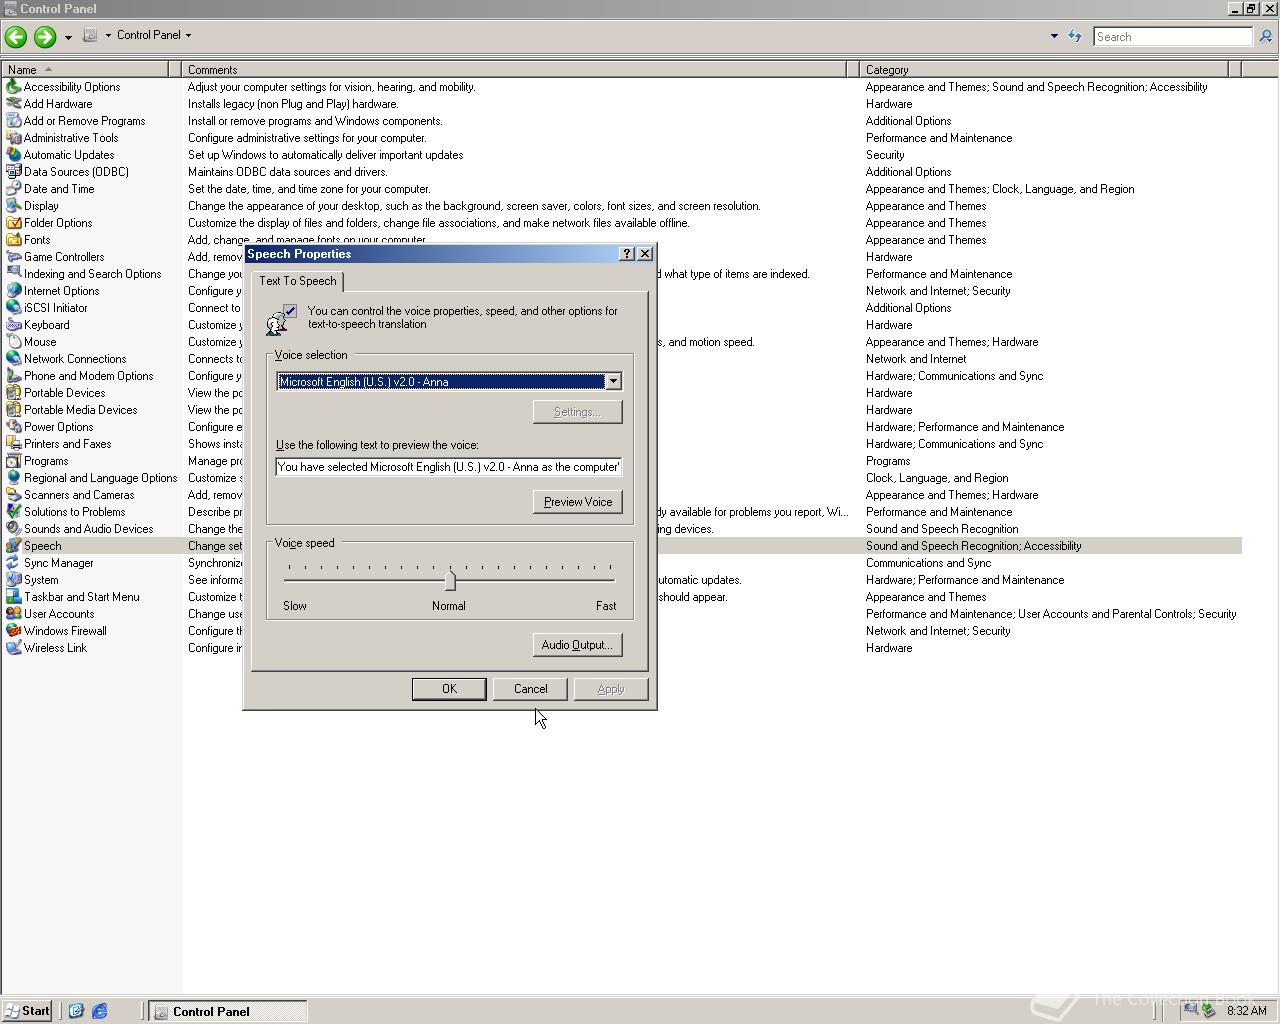Select the Game Controllers icon
The image size is (1280, 1024).
pos(13,257)
